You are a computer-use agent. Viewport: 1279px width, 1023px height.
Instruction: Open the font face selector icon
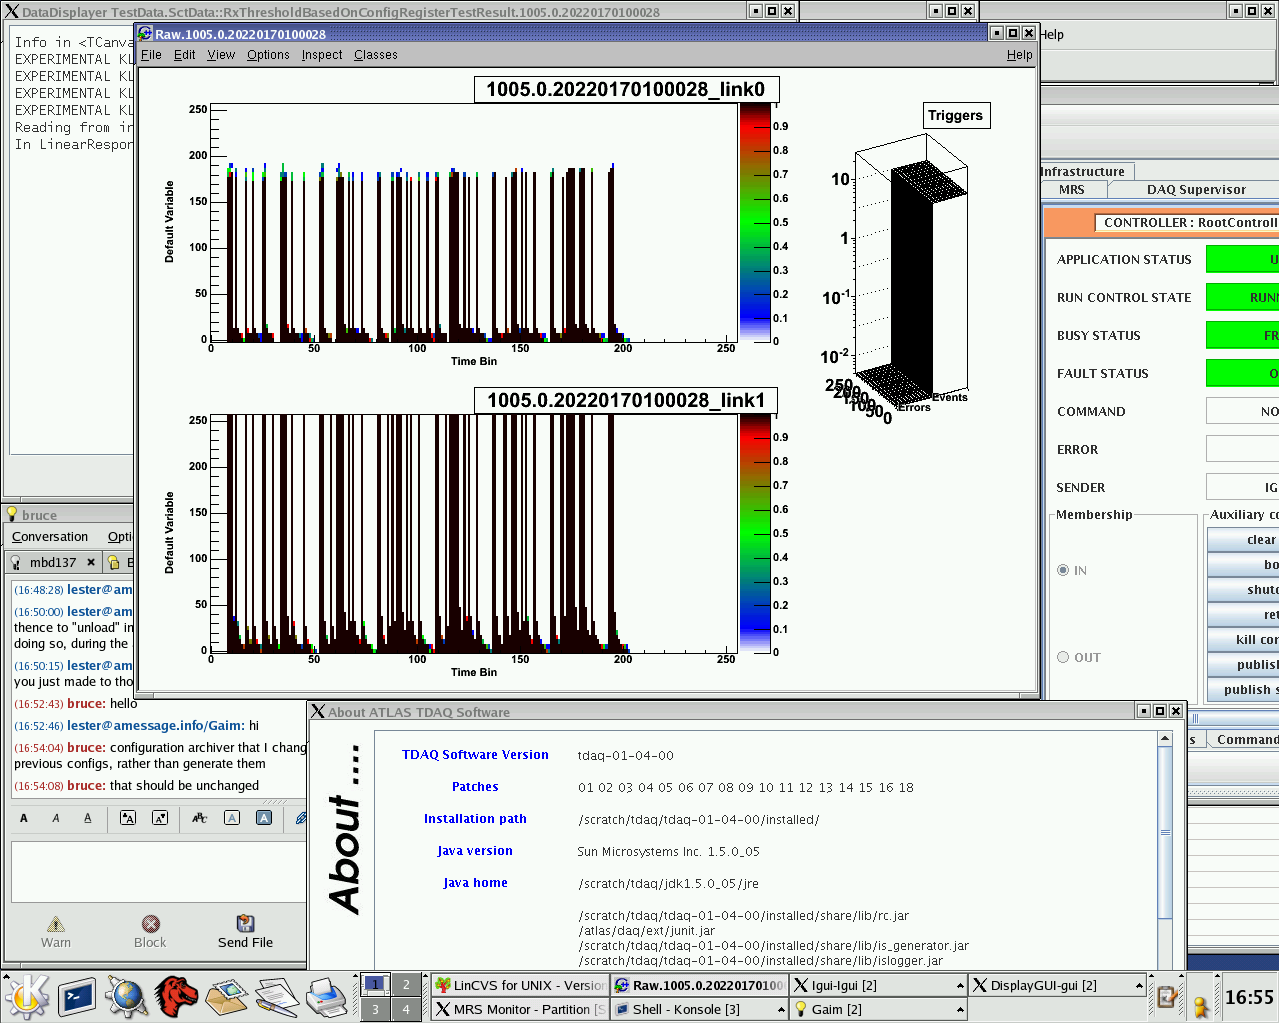tap(199, 818)
